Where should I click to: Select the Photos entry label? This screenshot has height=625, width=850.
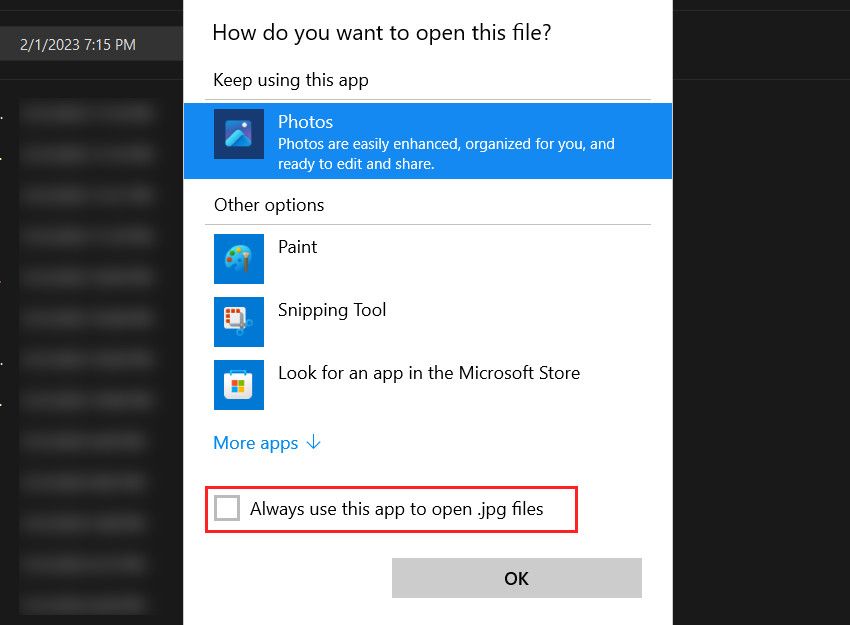tap(305, 121)
